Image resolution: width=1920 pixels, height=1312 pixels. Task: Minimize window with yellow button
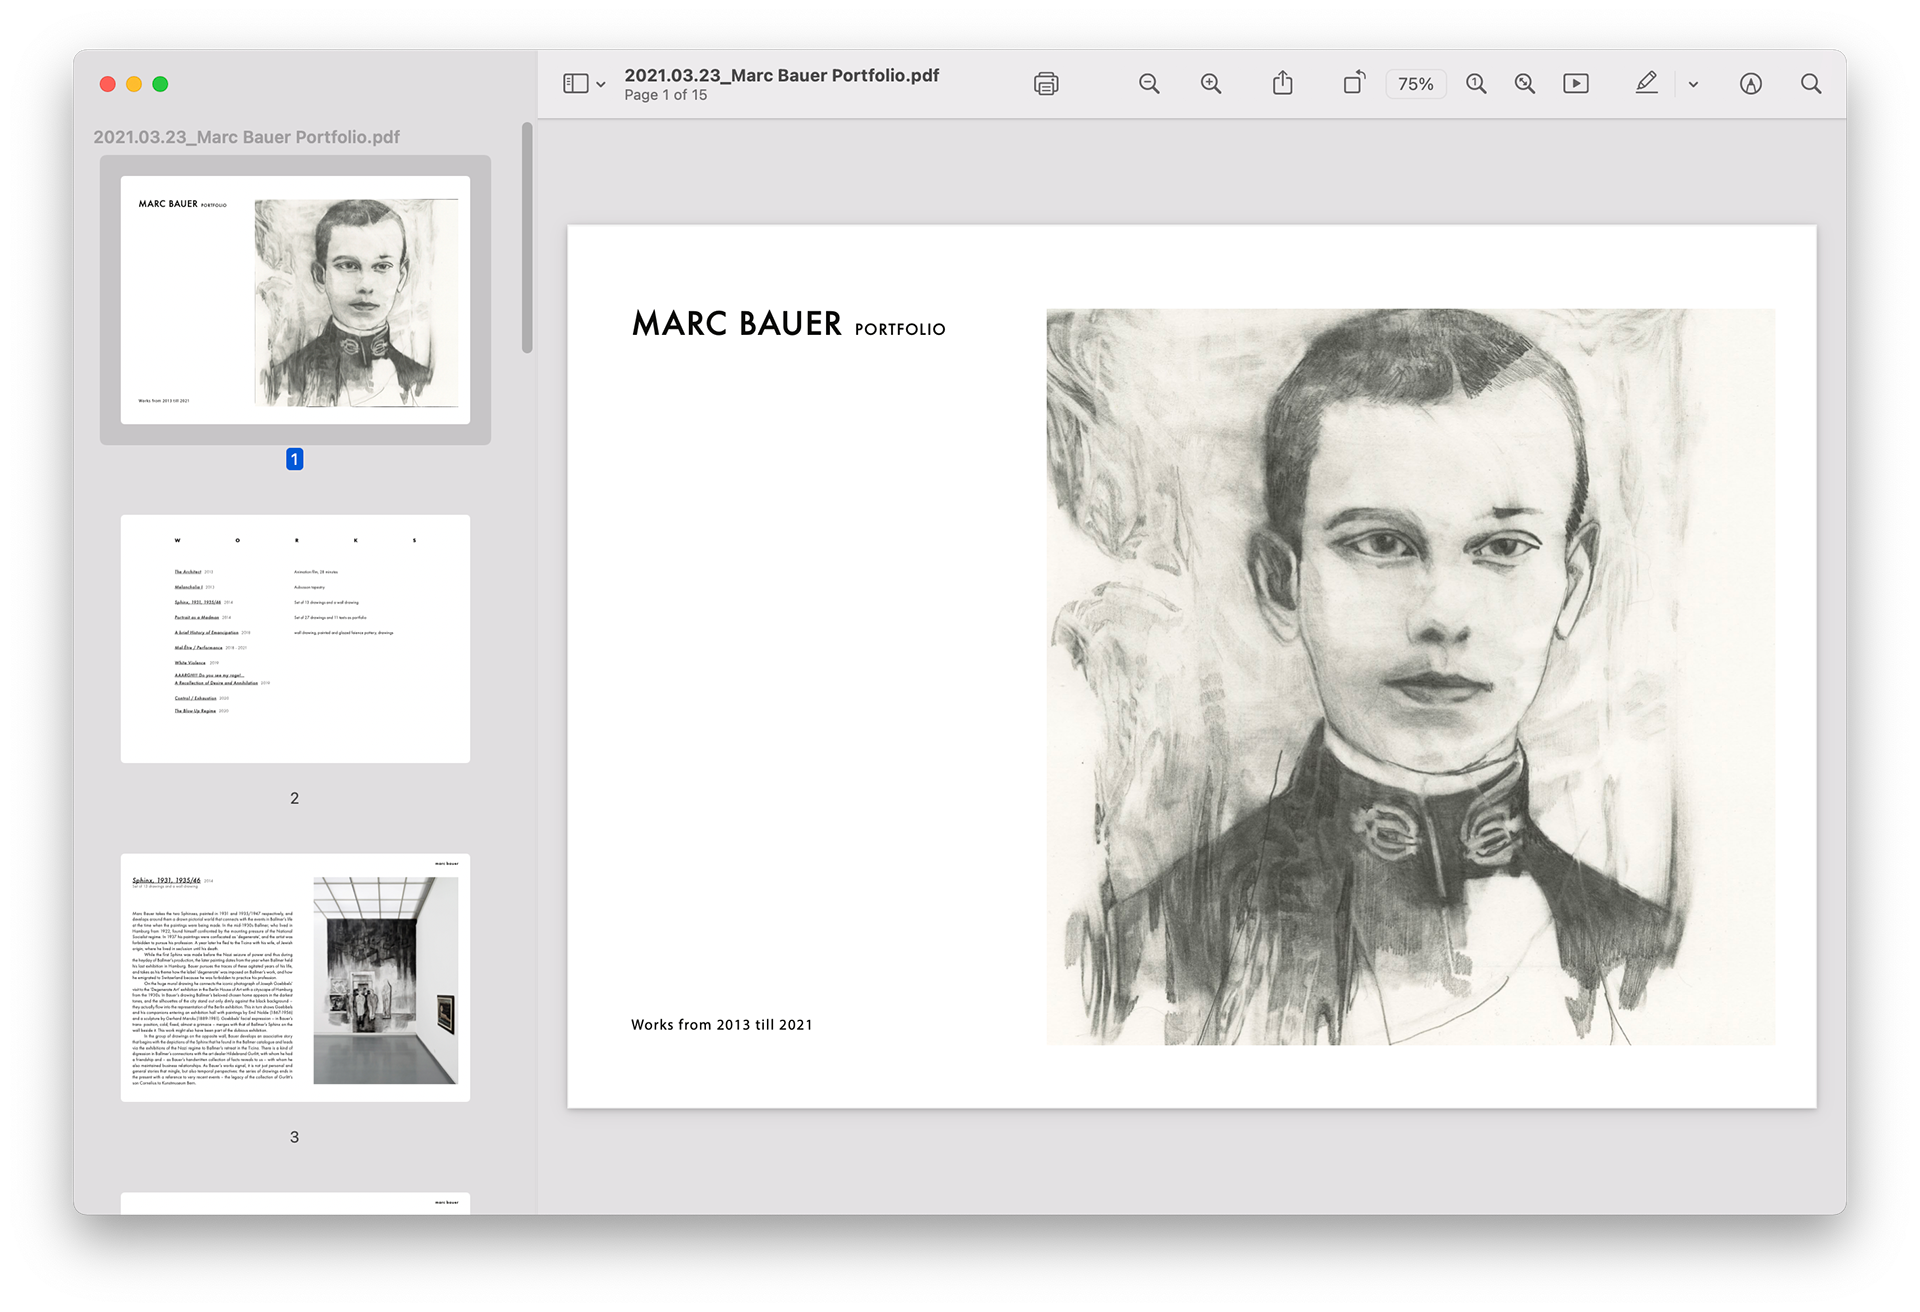click(134, 84)
